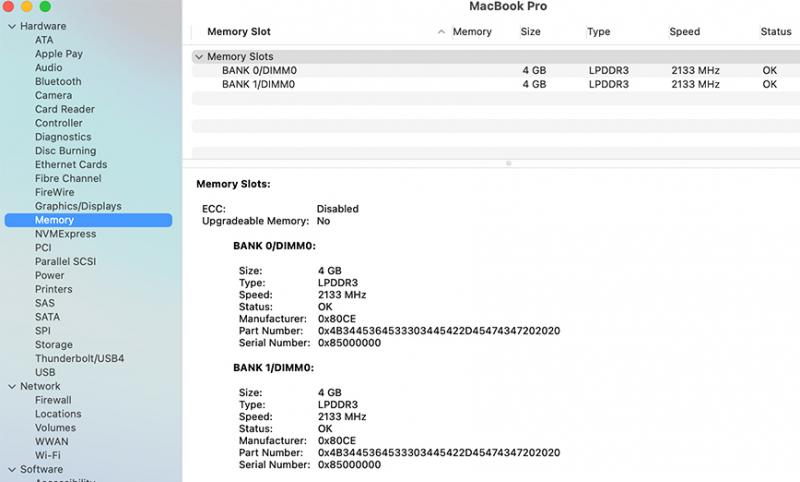
Task: Select Wi-Fi under Network
Action: [x=48, y=455]
